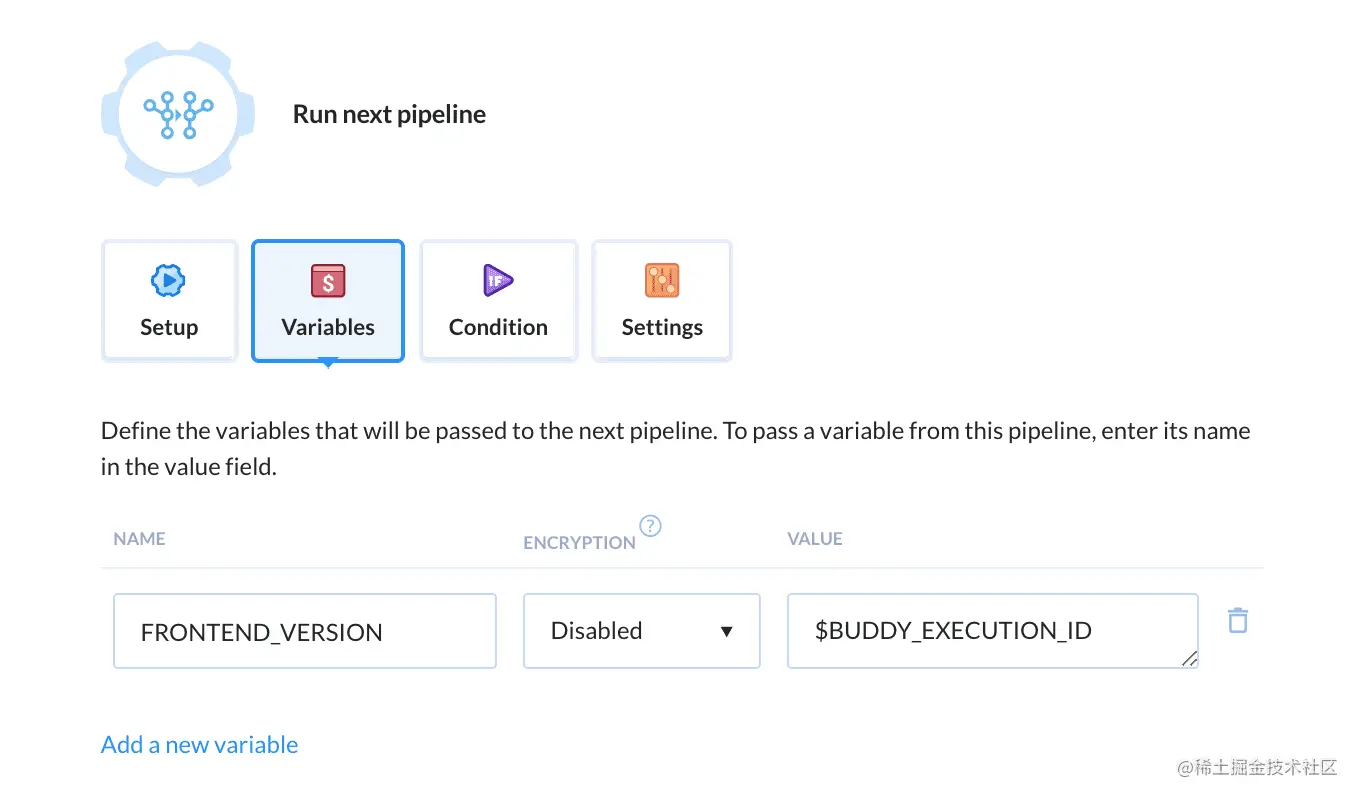Viewport: 1360px width, 800px height.
Task: Click the blue play-gear Setup icon
Action: pos(168,281)
